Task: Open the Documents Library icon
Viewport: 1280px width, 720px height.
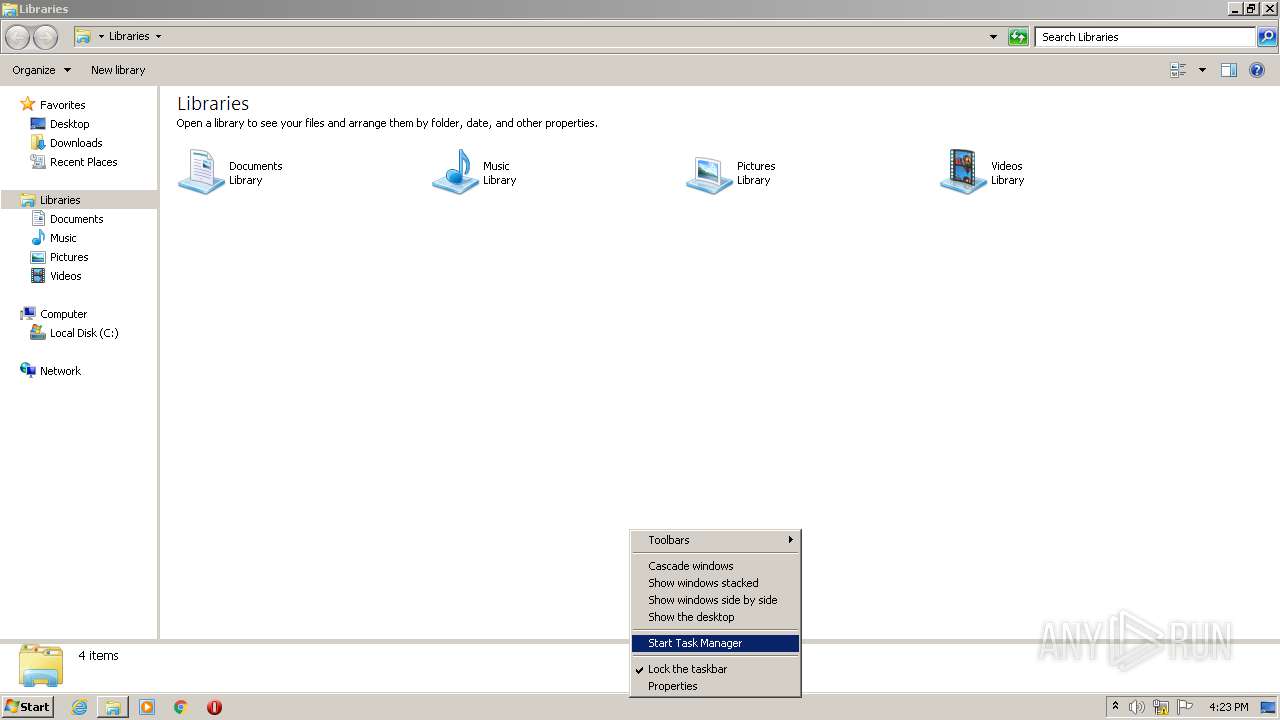Action: (201, 172)
